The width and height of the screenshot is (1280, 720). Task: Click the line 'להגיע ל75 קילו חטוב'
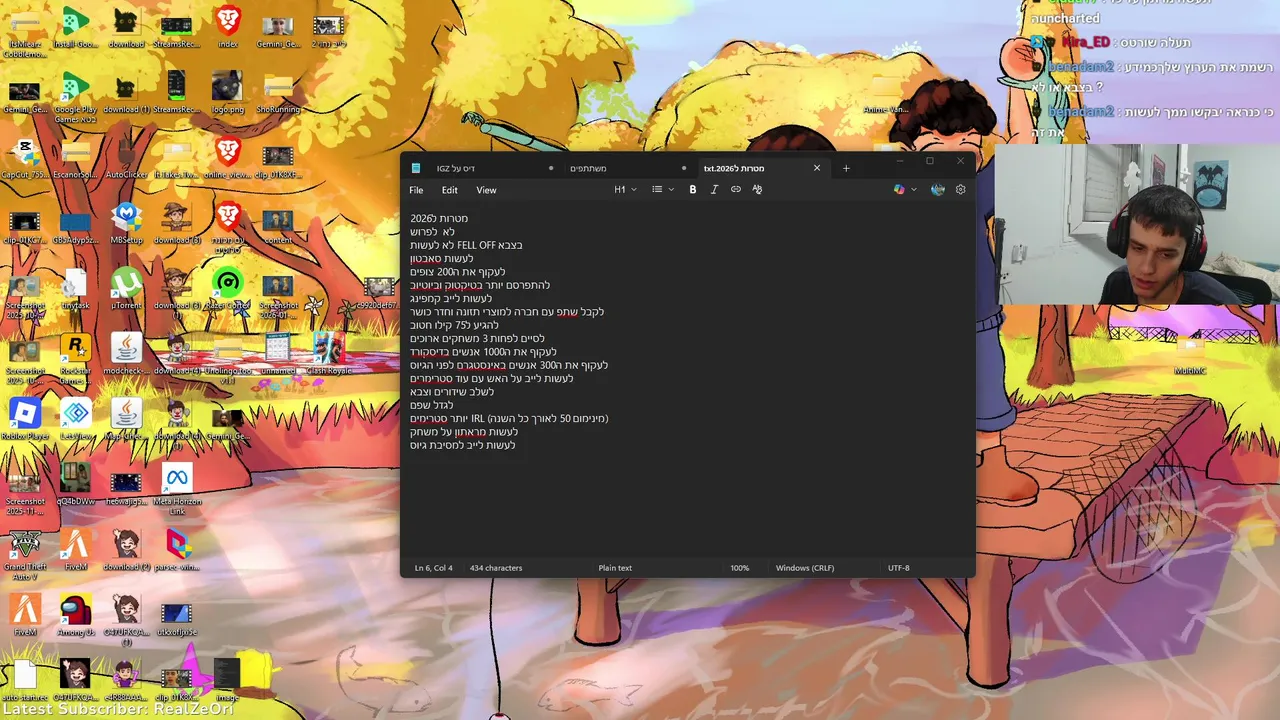pos(454,325)
